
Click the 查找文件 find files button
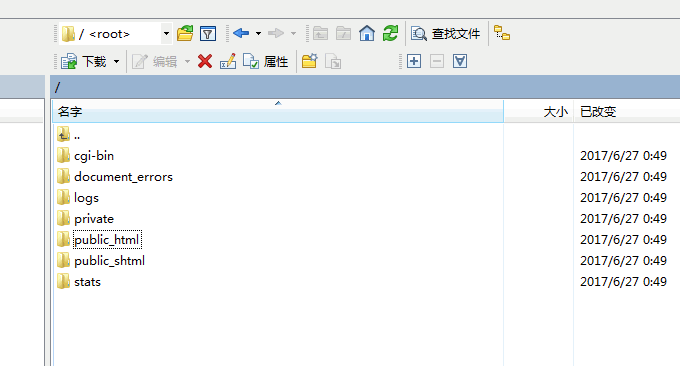(x=446, y=33)
